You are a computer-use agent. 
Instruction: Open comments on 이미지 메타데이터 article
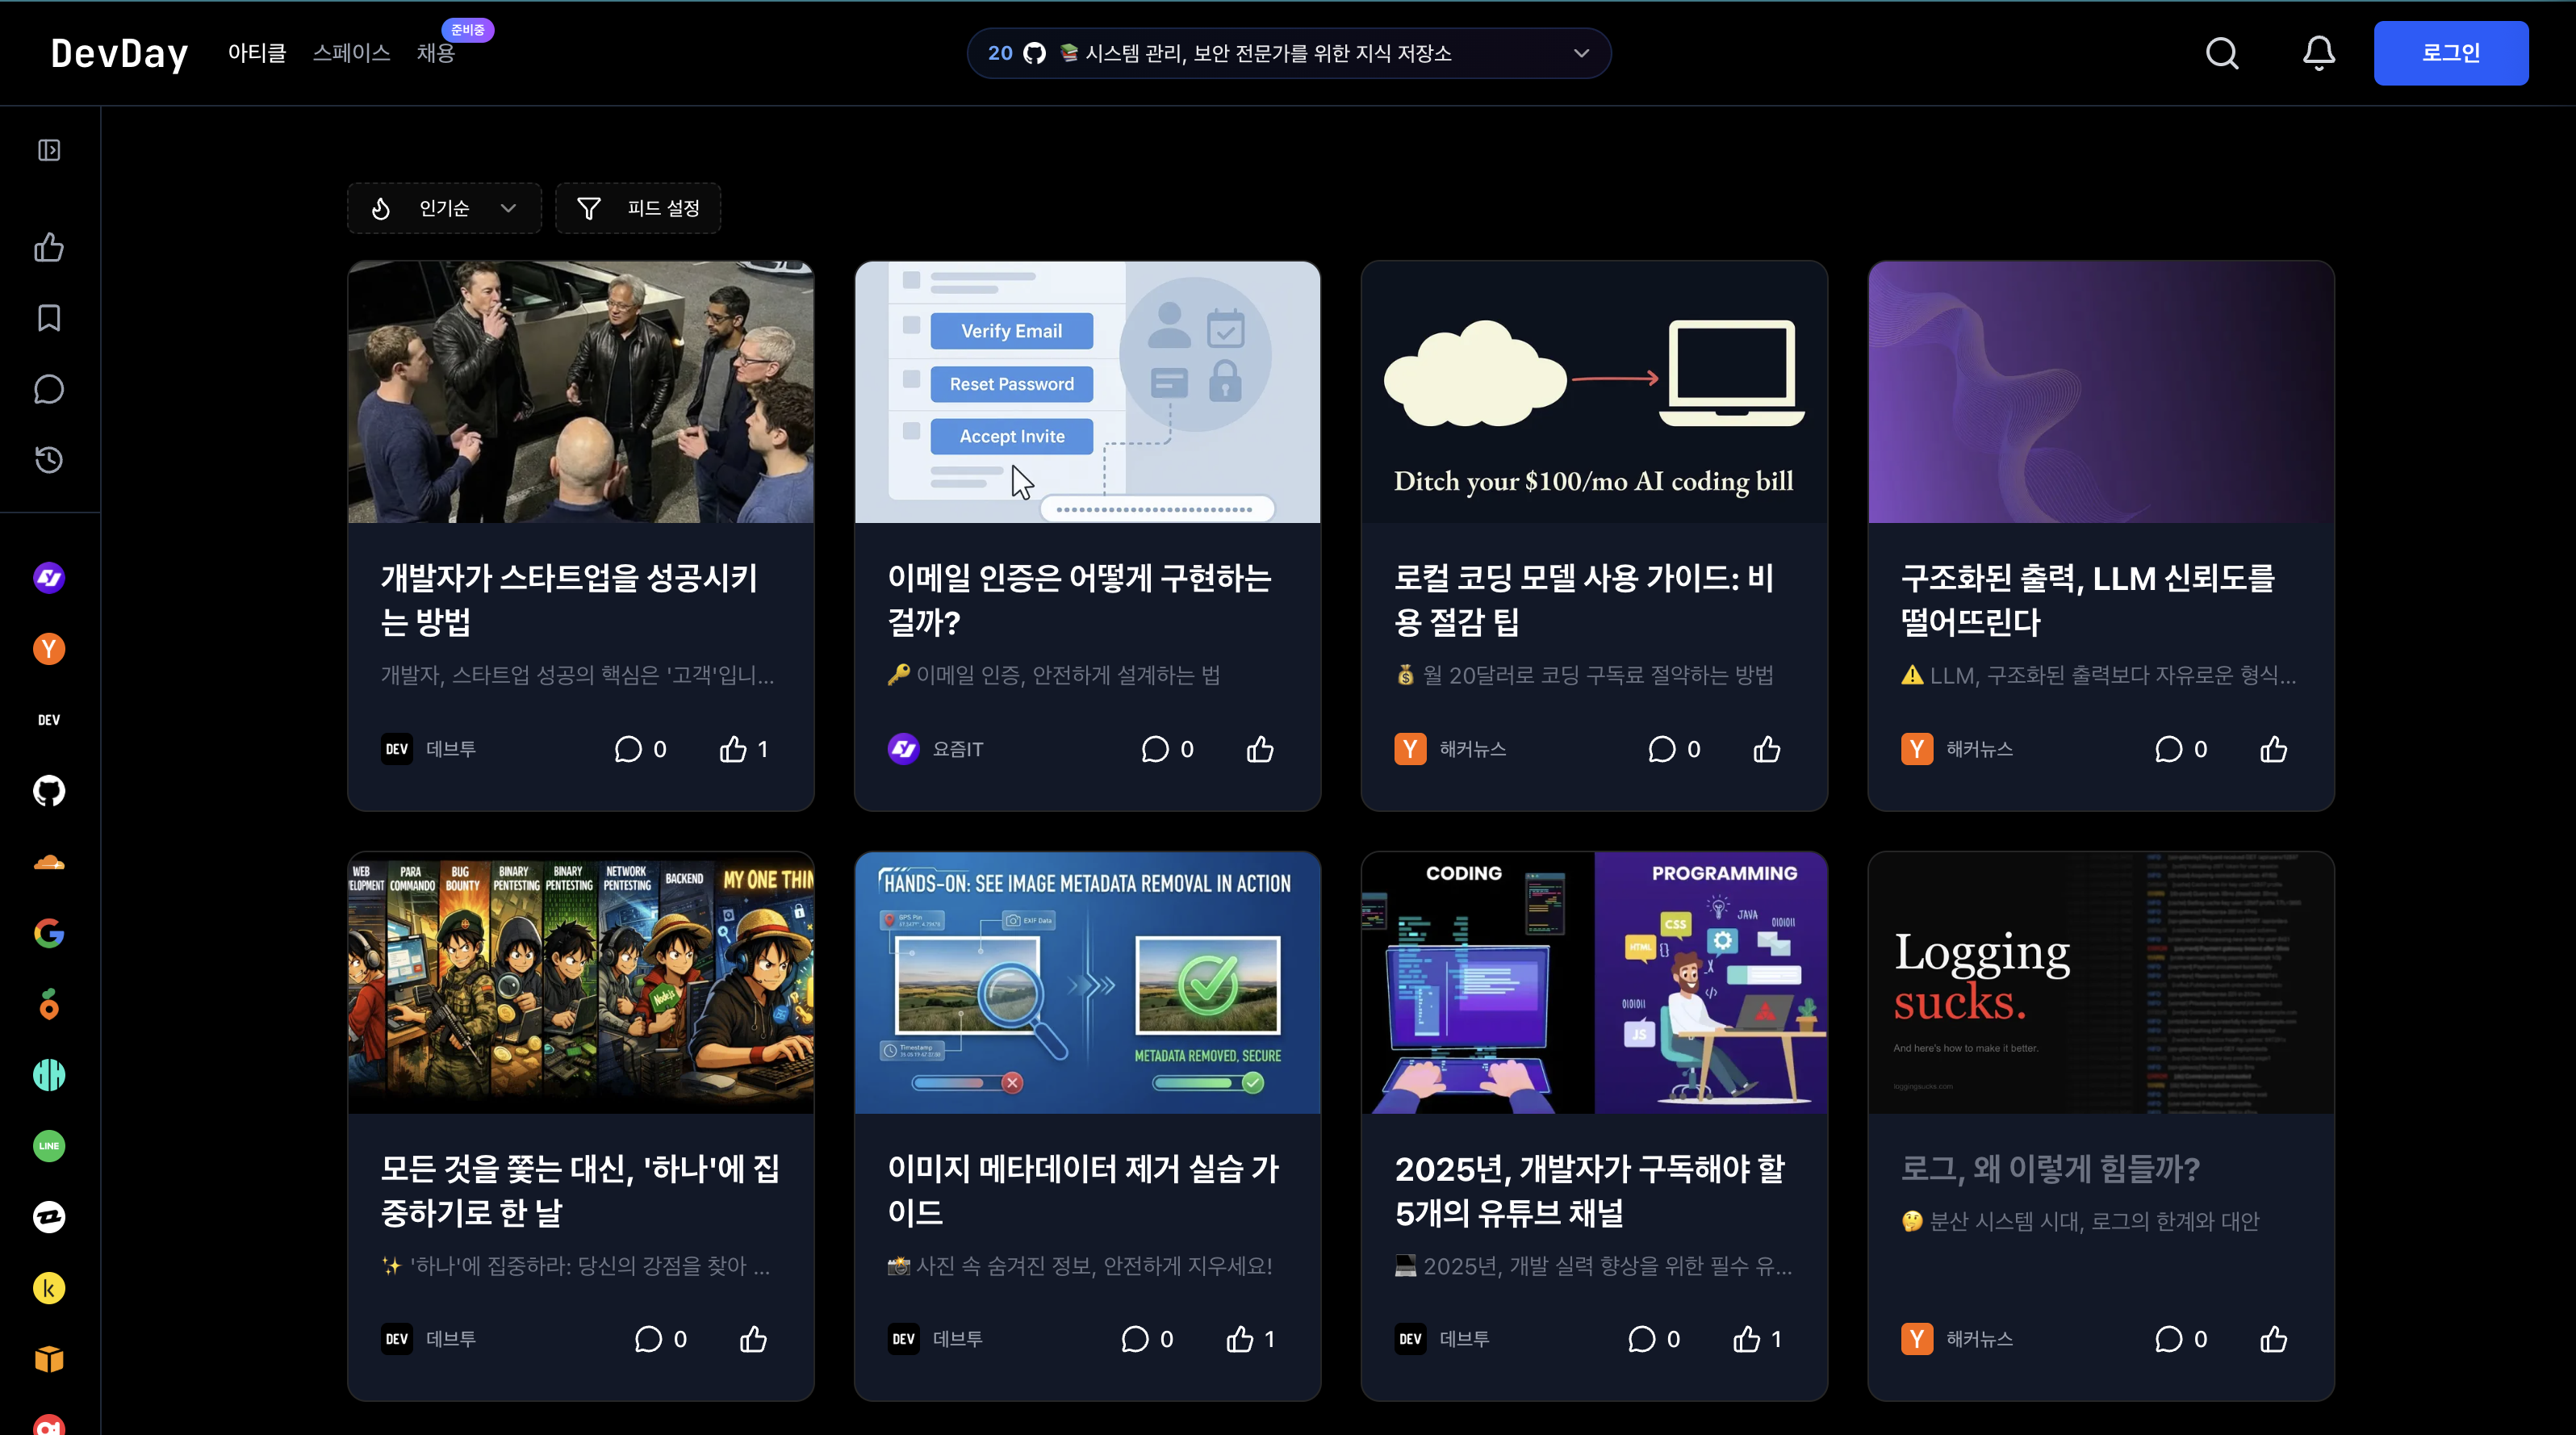pyautogui.click(x=1146, y=1339)
